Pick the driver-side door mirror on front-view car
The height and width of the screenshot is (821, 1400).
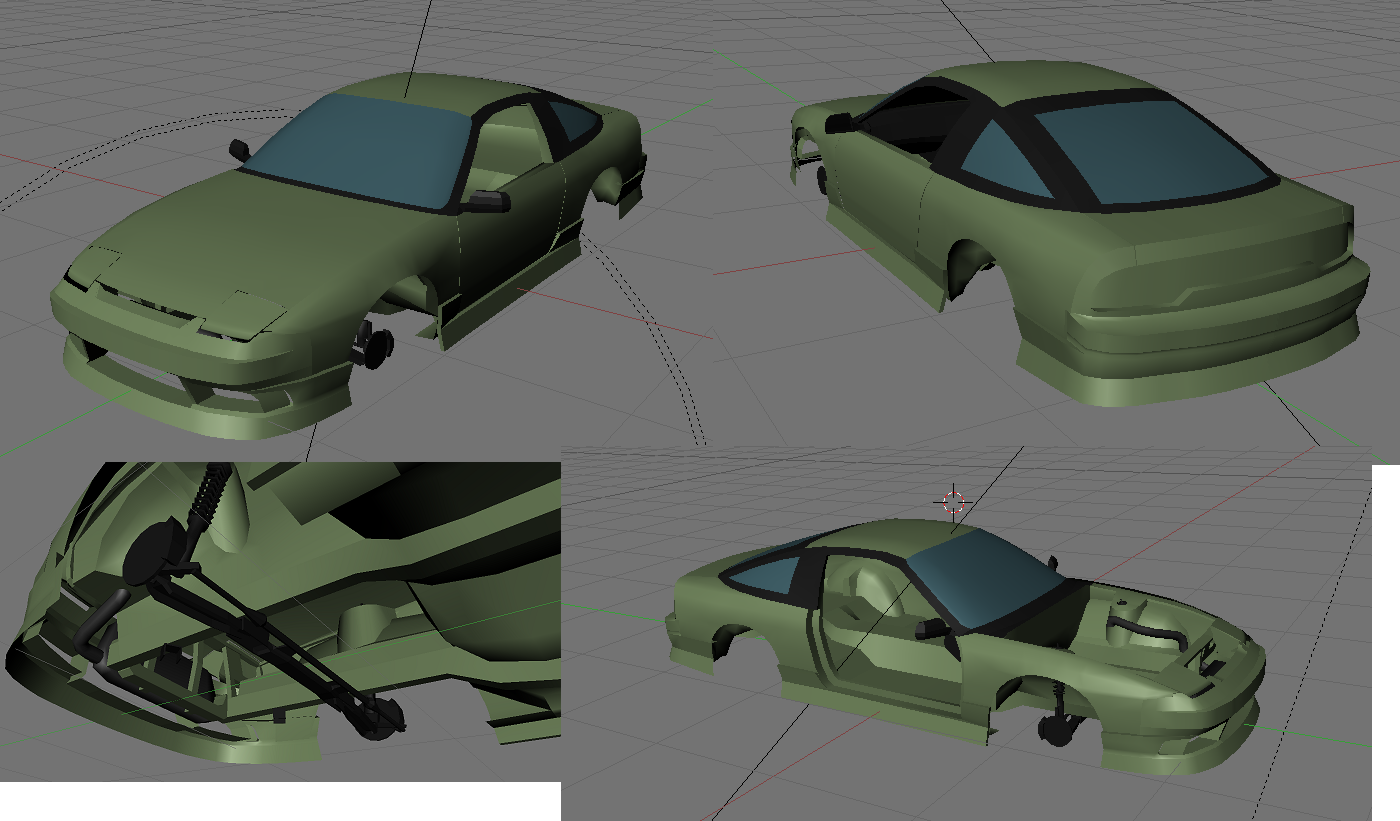tap(487, 202)
